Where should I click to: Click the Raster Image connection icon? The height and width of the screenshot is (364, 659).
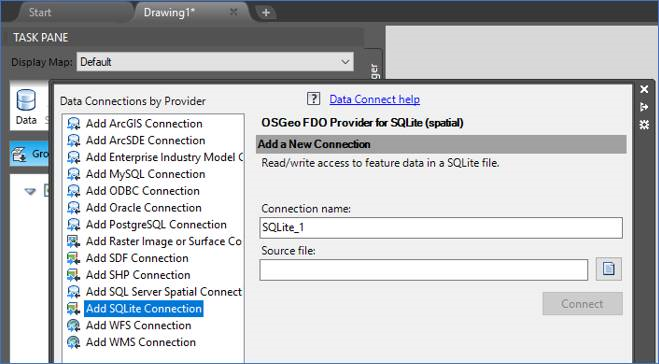coord(74,241)
